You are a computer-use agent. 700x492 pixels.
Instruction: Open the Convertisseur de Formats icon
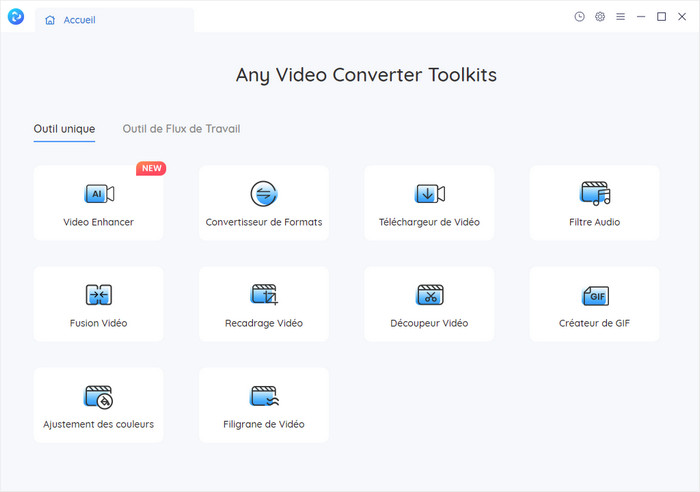coord(264,194)
